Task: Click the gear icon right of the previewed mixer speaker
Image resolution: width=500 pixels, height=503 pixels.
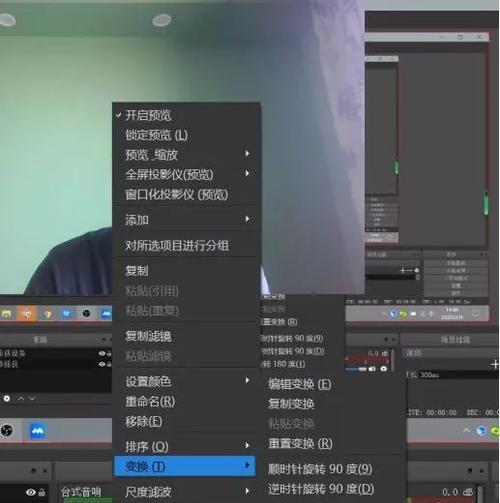Action: tap(384, 368)
